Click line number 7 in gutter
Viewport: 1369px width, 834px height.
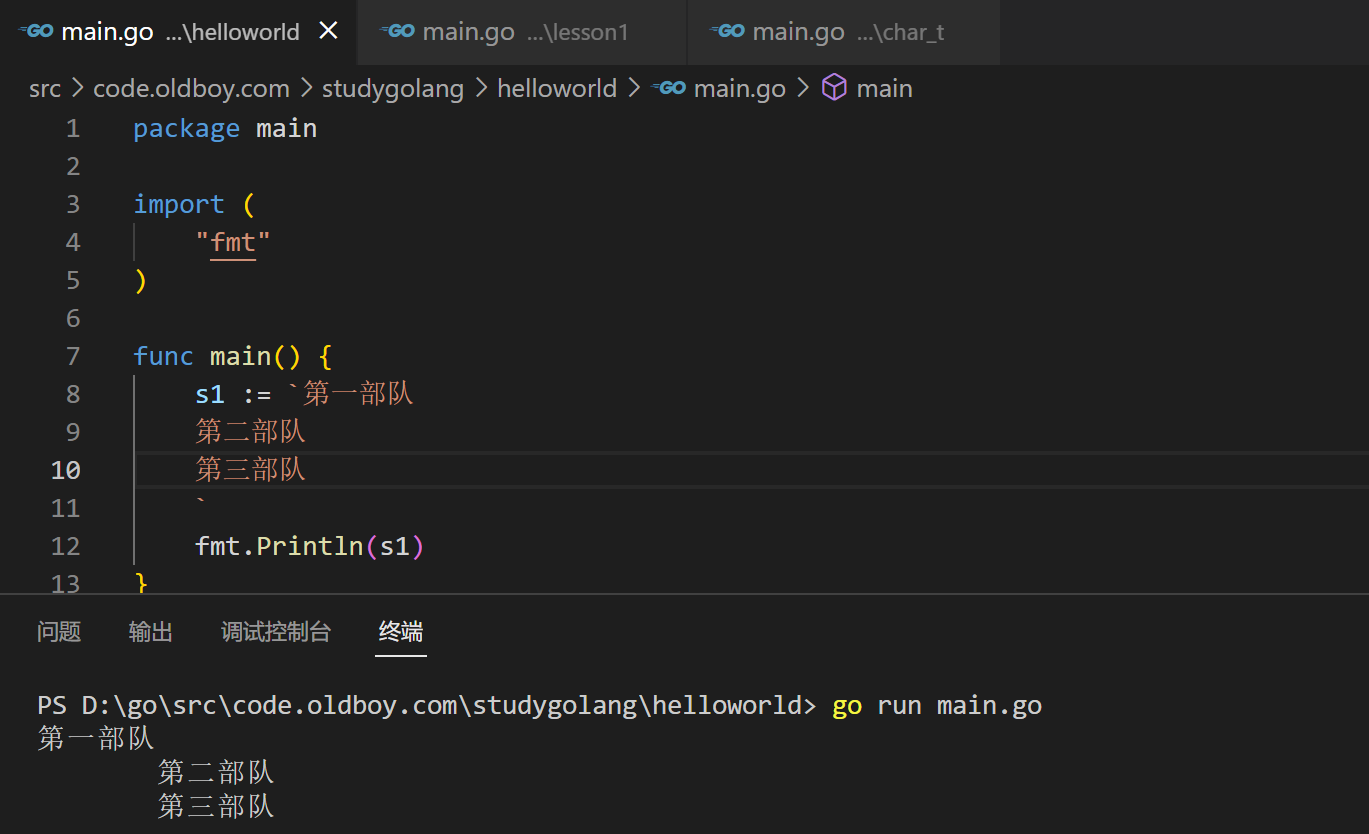pos(72,356)
